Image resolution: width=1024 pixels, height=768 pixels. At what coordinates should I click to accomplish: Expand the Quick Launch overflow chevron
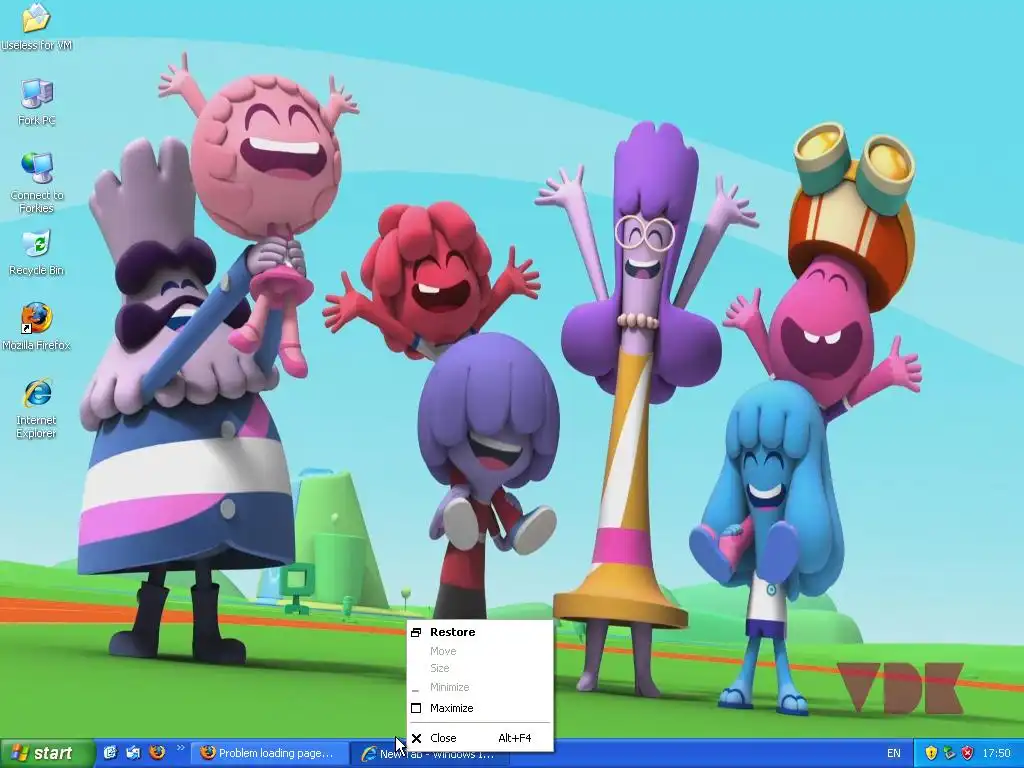tap(180, 748)
